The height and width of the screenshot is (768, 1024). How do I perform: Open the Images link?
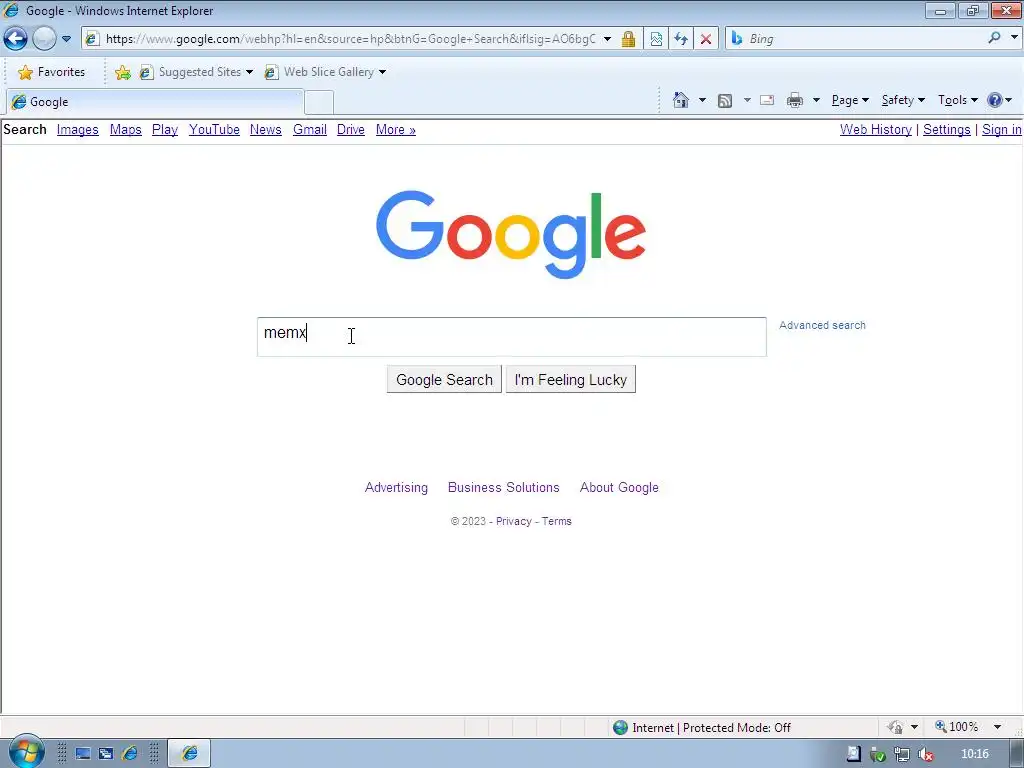click(x=78, y=129)
